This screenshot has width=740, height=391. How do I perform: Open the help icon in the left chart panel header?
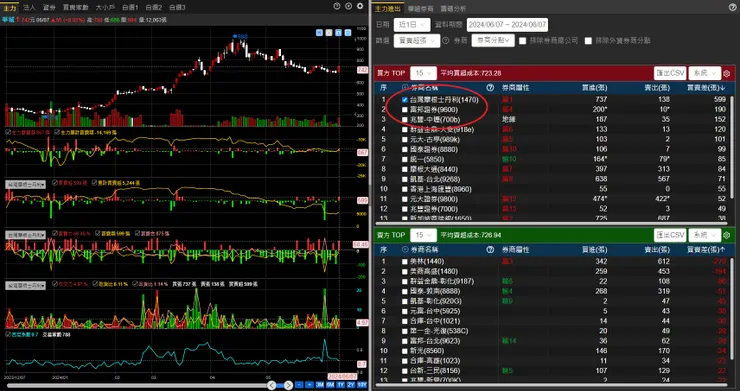click(336, 6)
